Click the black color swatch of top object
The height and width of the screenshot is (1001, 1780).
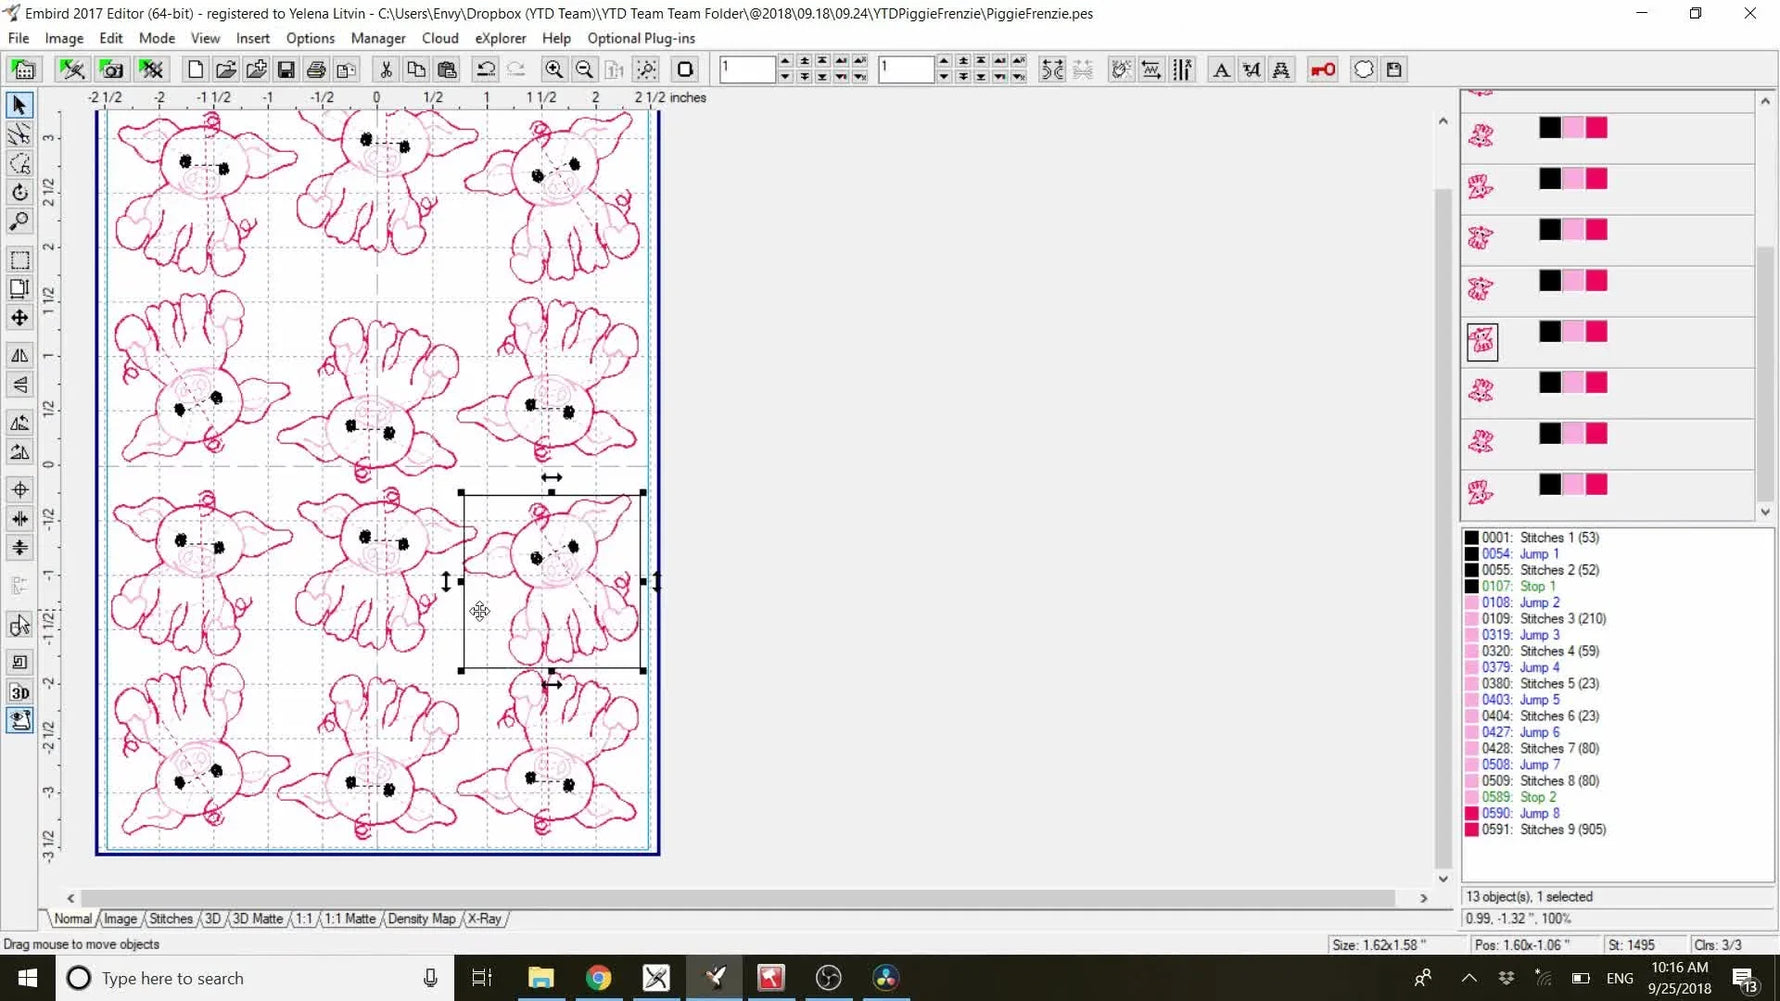click(1549, 127)
